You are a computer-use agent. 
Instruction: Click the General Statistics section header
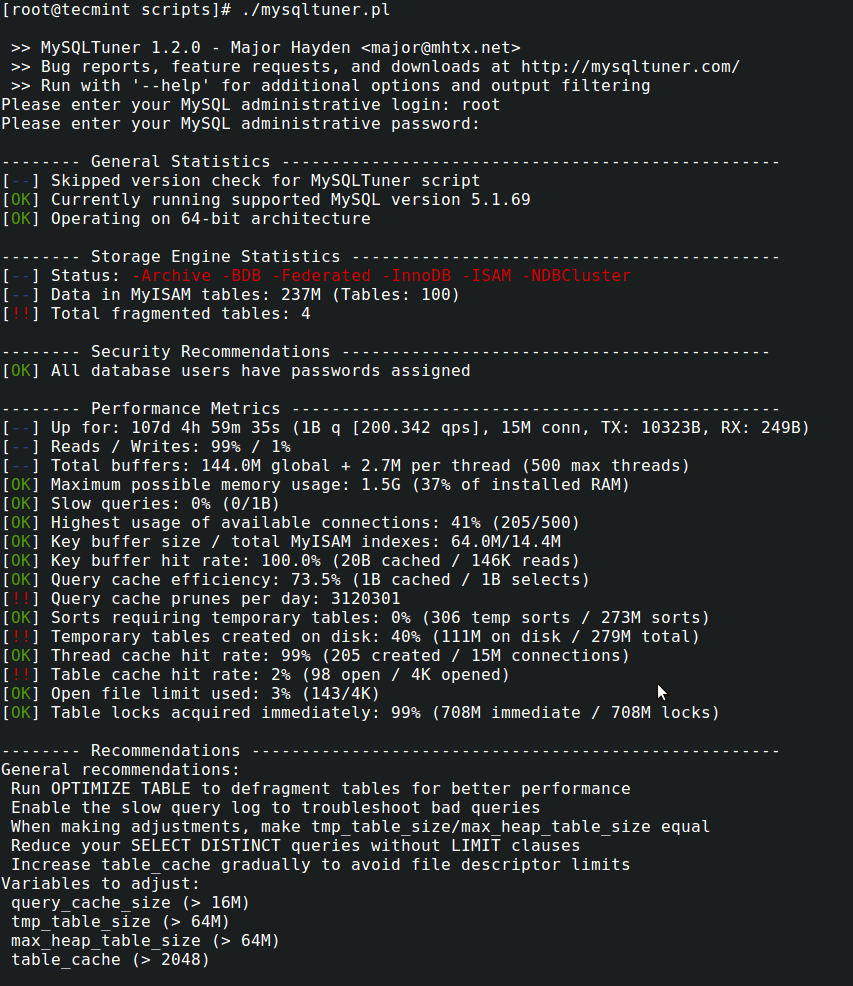click(180, 162)
